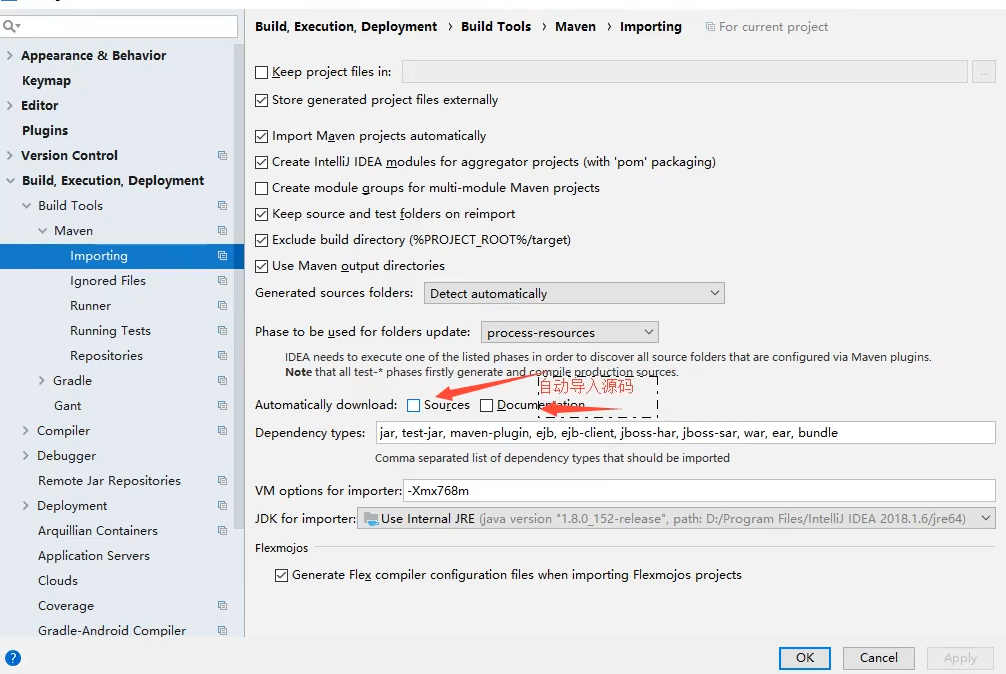Image resolution: width=1006 pixels, height=674 pixels.
Task: Click project-level icon beside Arquillian Containers
Action: tap(223, 530)
